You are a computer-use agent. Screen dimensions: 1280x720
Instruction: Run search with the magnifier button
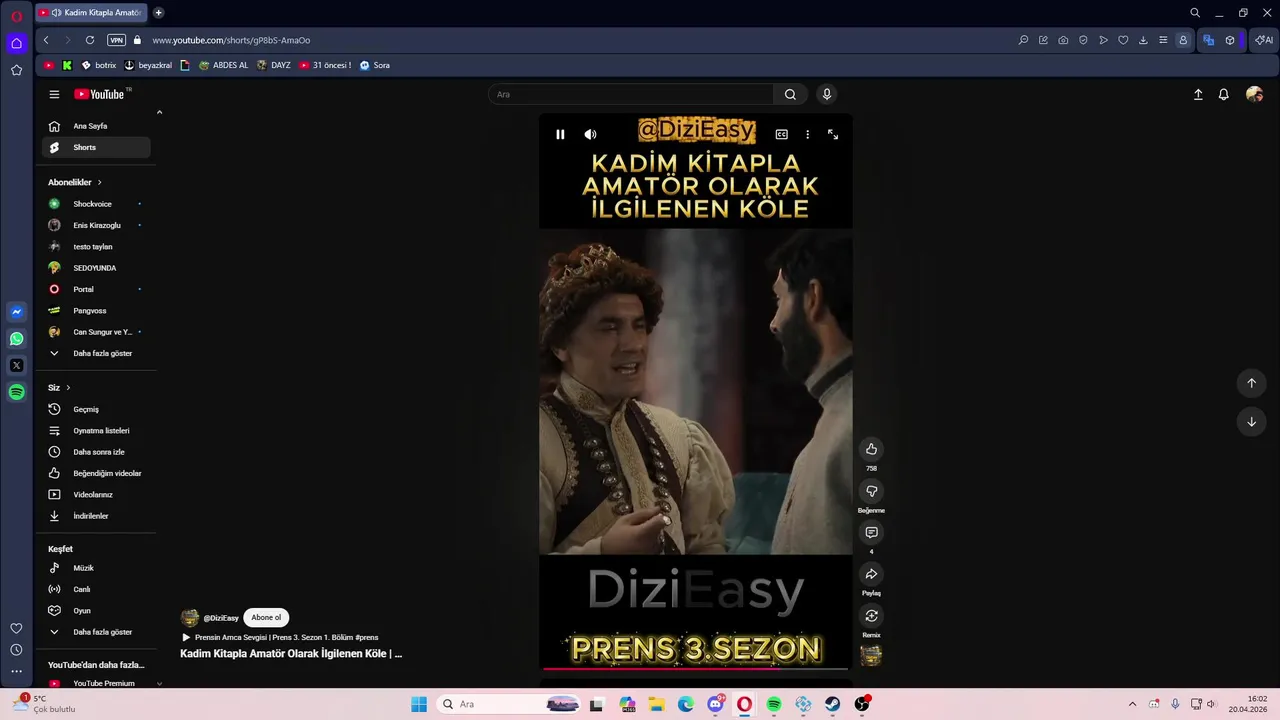pyautogui.click(x=790, y=94)
